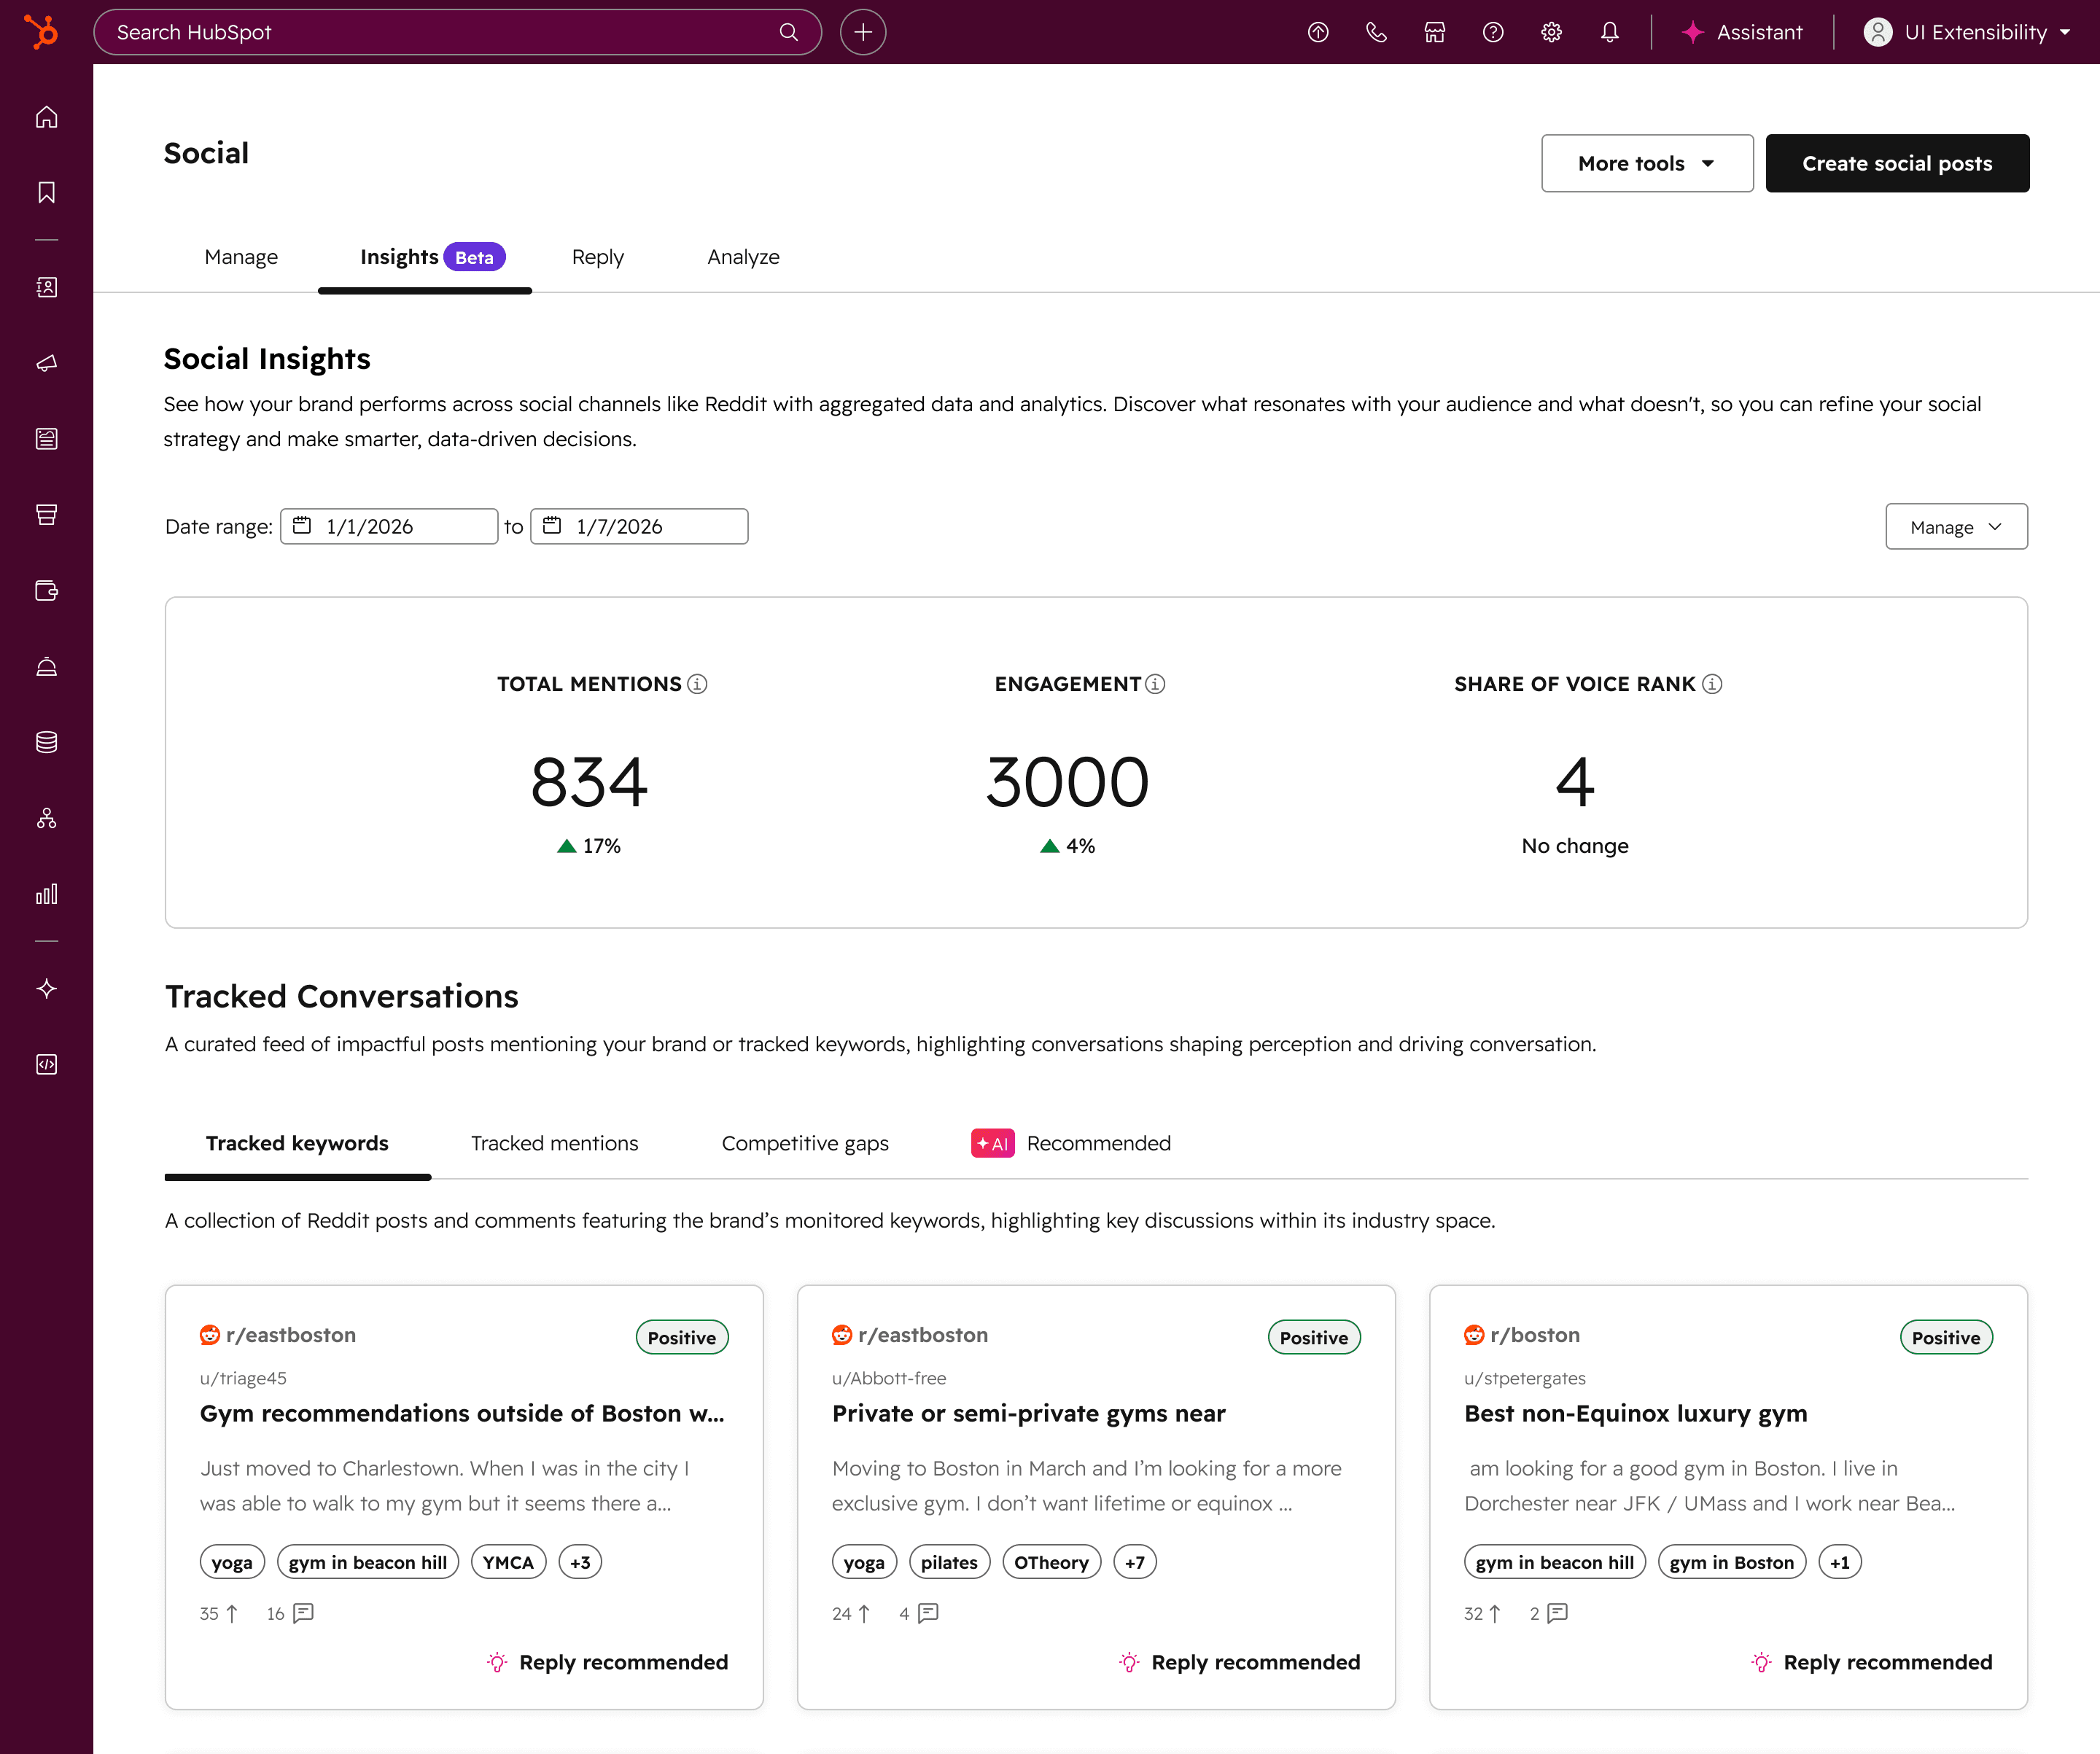
Task: Open the Content newspaper icon in sidebar
Action: click(x=46, y=439)
